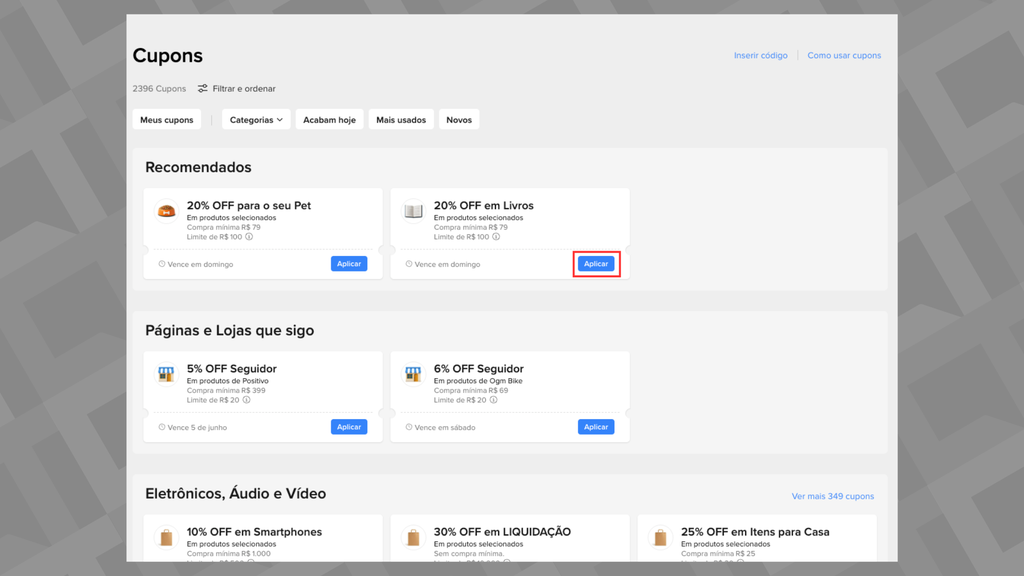Click the 20% OFF para o seu Pet title
This screenshot has height=576, width=1024.
click(x=249, y=205)
